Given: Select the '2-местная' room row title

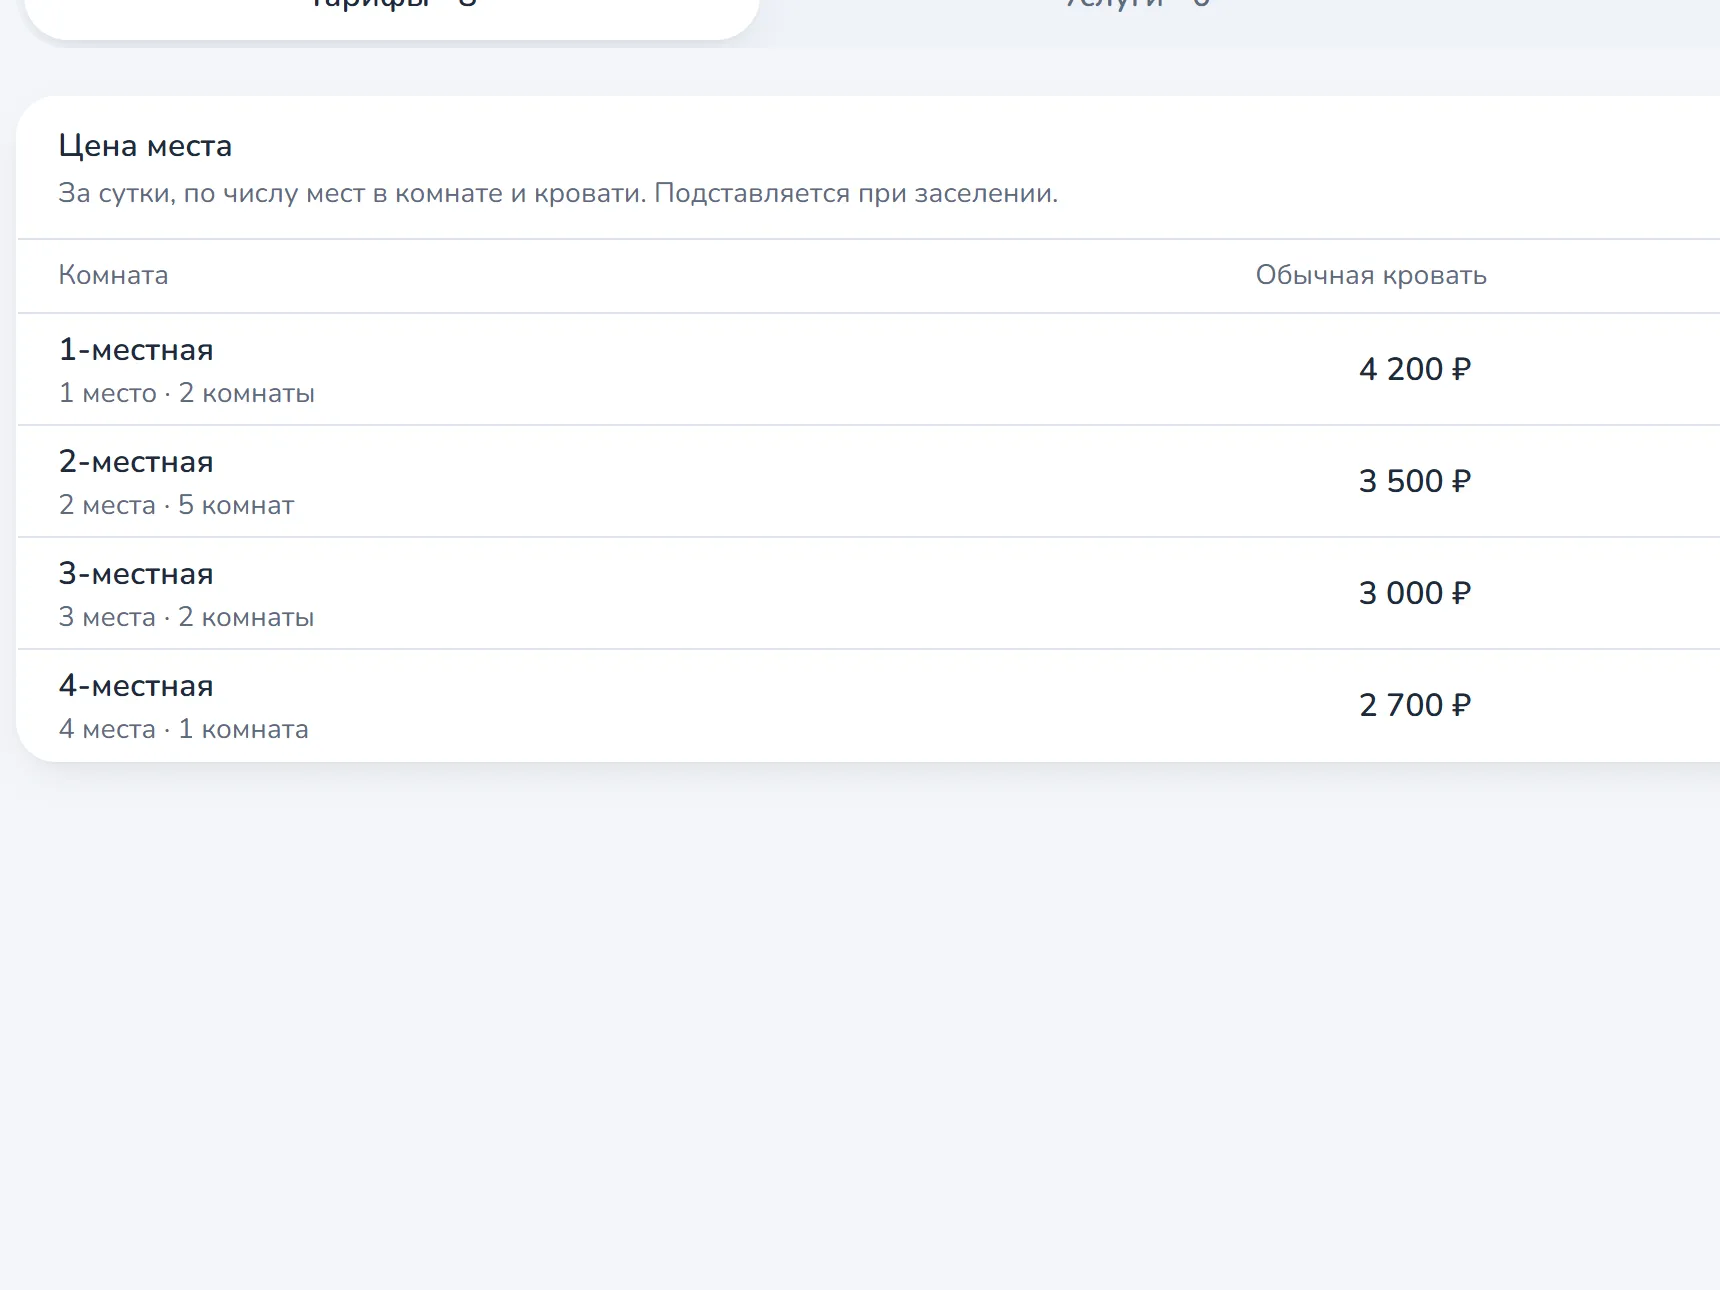Looking at the screenshot, I should [136, 462].
